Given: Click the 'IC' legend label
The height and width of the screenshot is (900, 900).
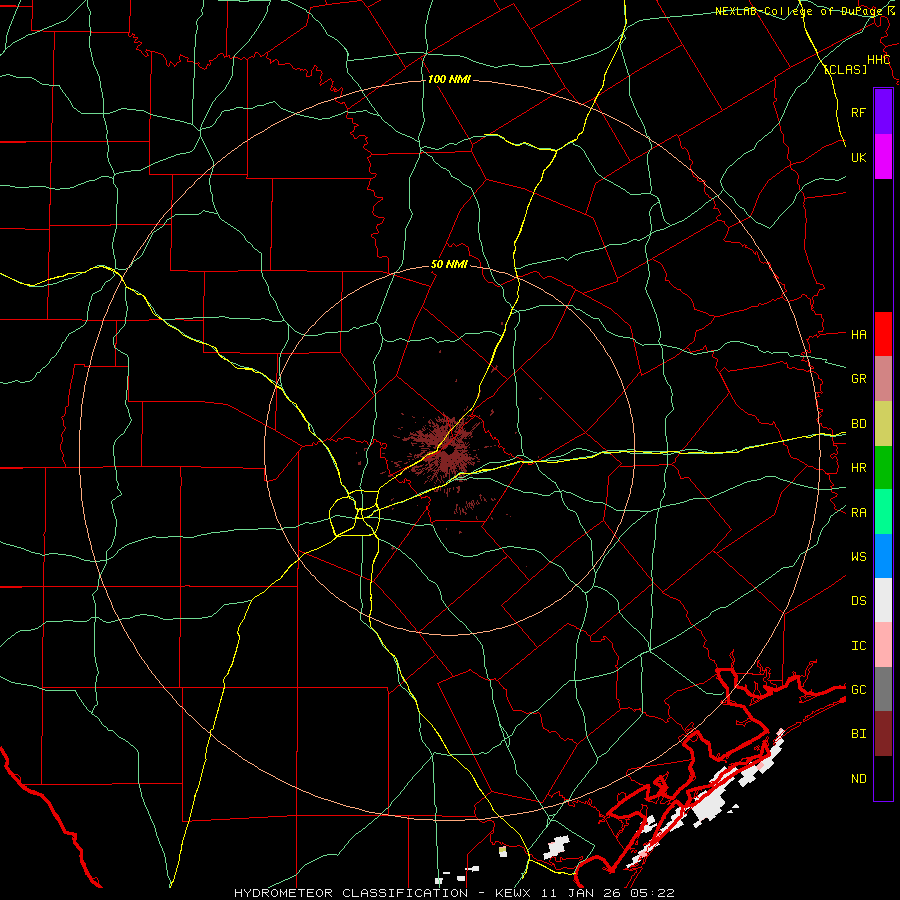Looking at the screenshot, I should 858,645.
